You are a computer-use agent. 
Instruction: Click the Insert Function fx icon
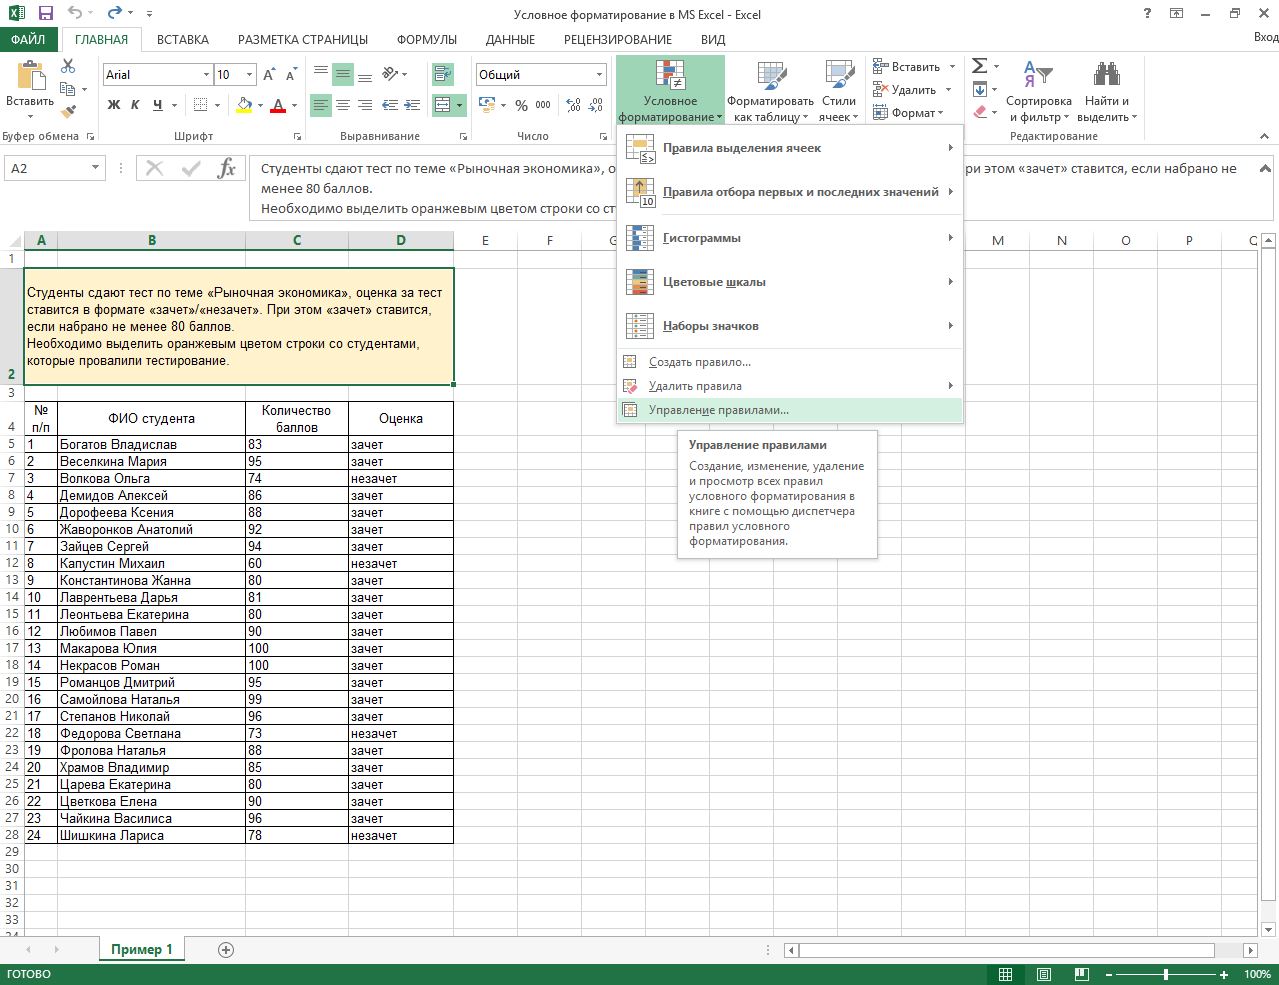pos(227,168)
